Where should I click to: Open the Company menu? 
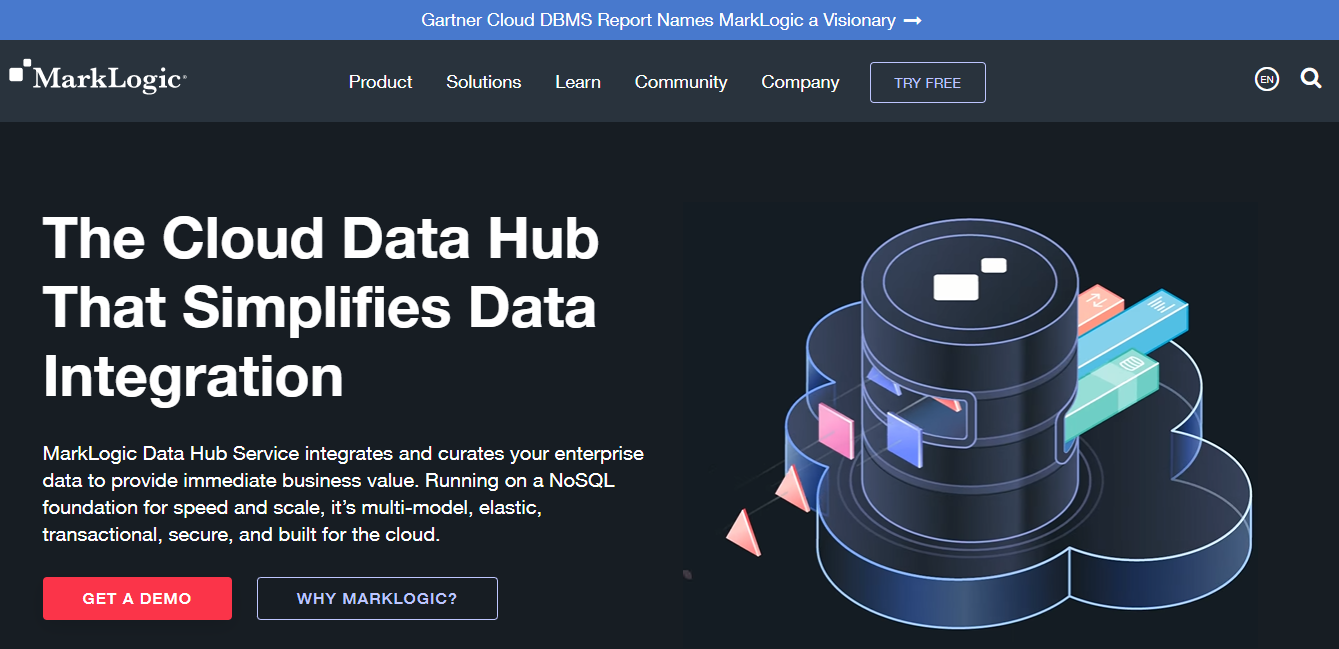(x=800, y=82)
